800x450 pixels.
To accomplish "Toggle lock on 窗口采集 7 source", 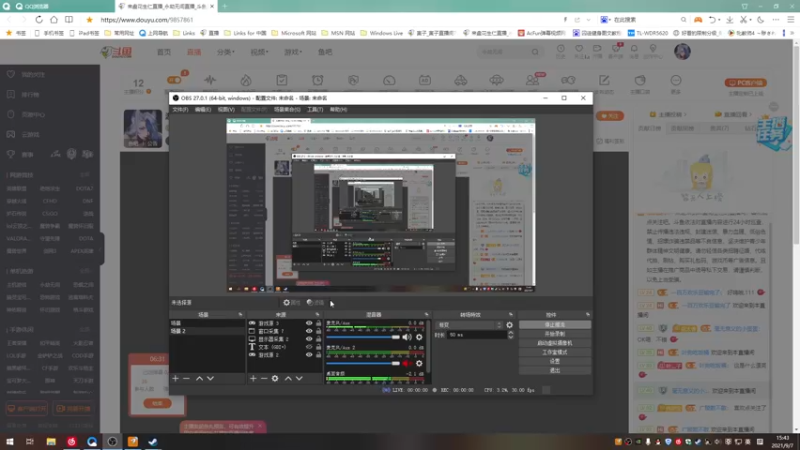I will [318, 331].
